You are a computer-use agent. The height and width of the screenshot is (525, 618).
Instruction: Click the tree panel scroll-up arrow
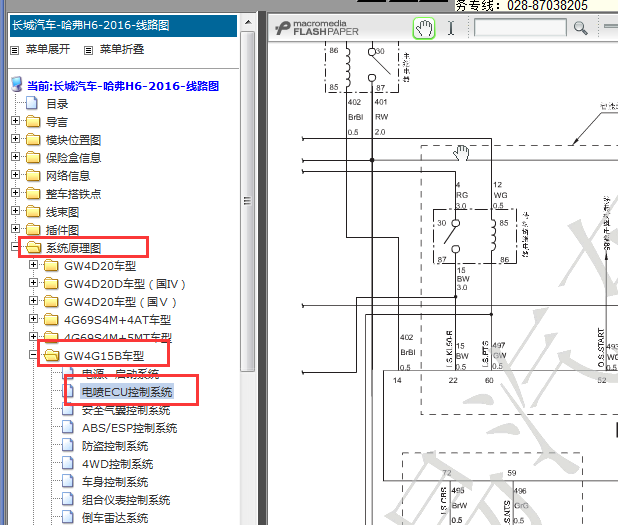pyautogui.click(x=248, y=22)
